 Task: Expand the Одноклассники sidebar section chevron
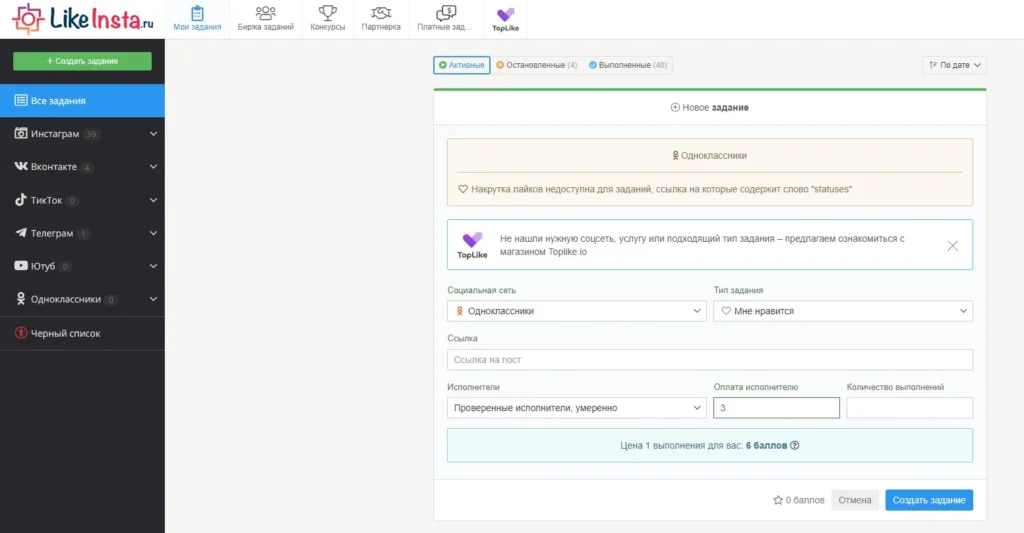pos(153,299)
